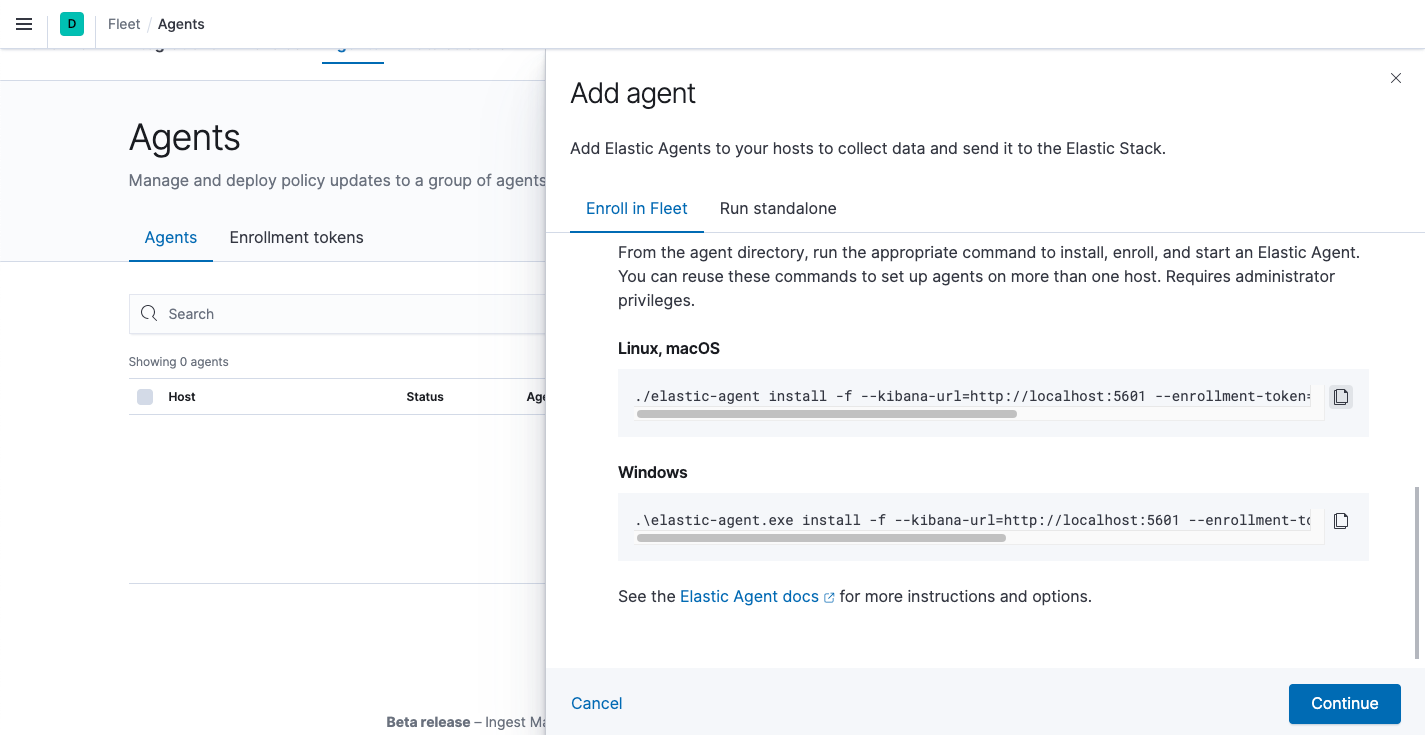Click the green "D" space avatar
Image resolution: width=1425 pixels, height=735 pixels.
pyautogui.click(x=70, y=24)
